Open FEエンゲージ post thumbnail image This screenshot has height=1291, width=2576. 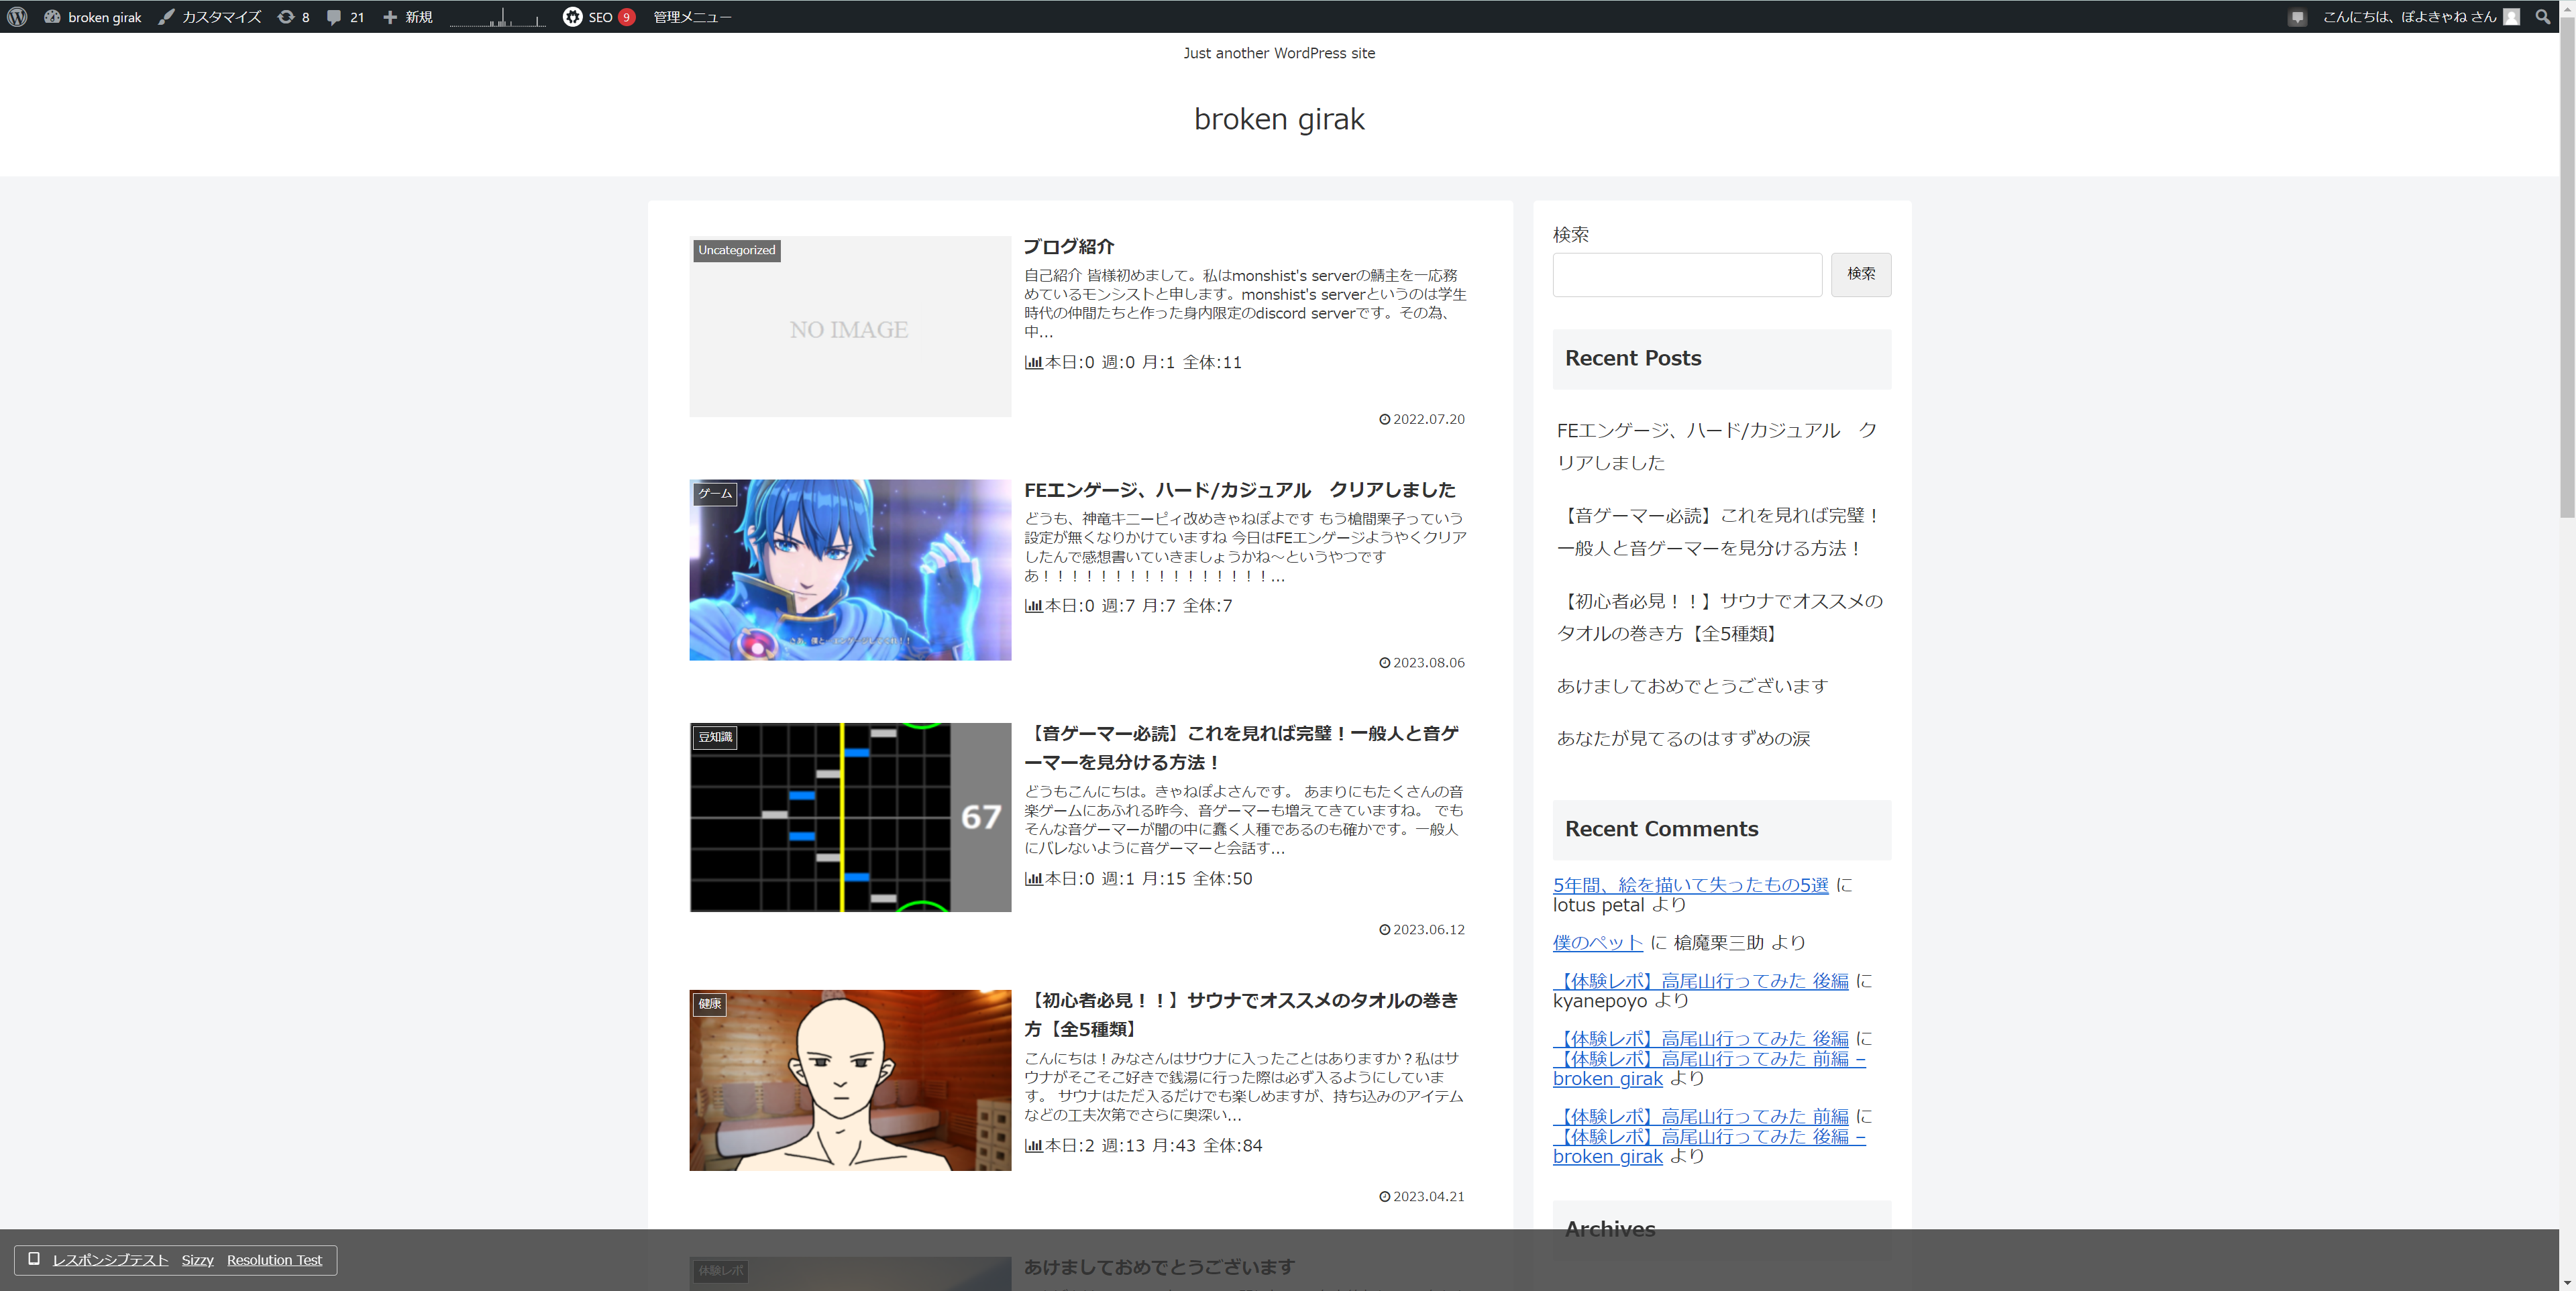[x=850, y=570]
